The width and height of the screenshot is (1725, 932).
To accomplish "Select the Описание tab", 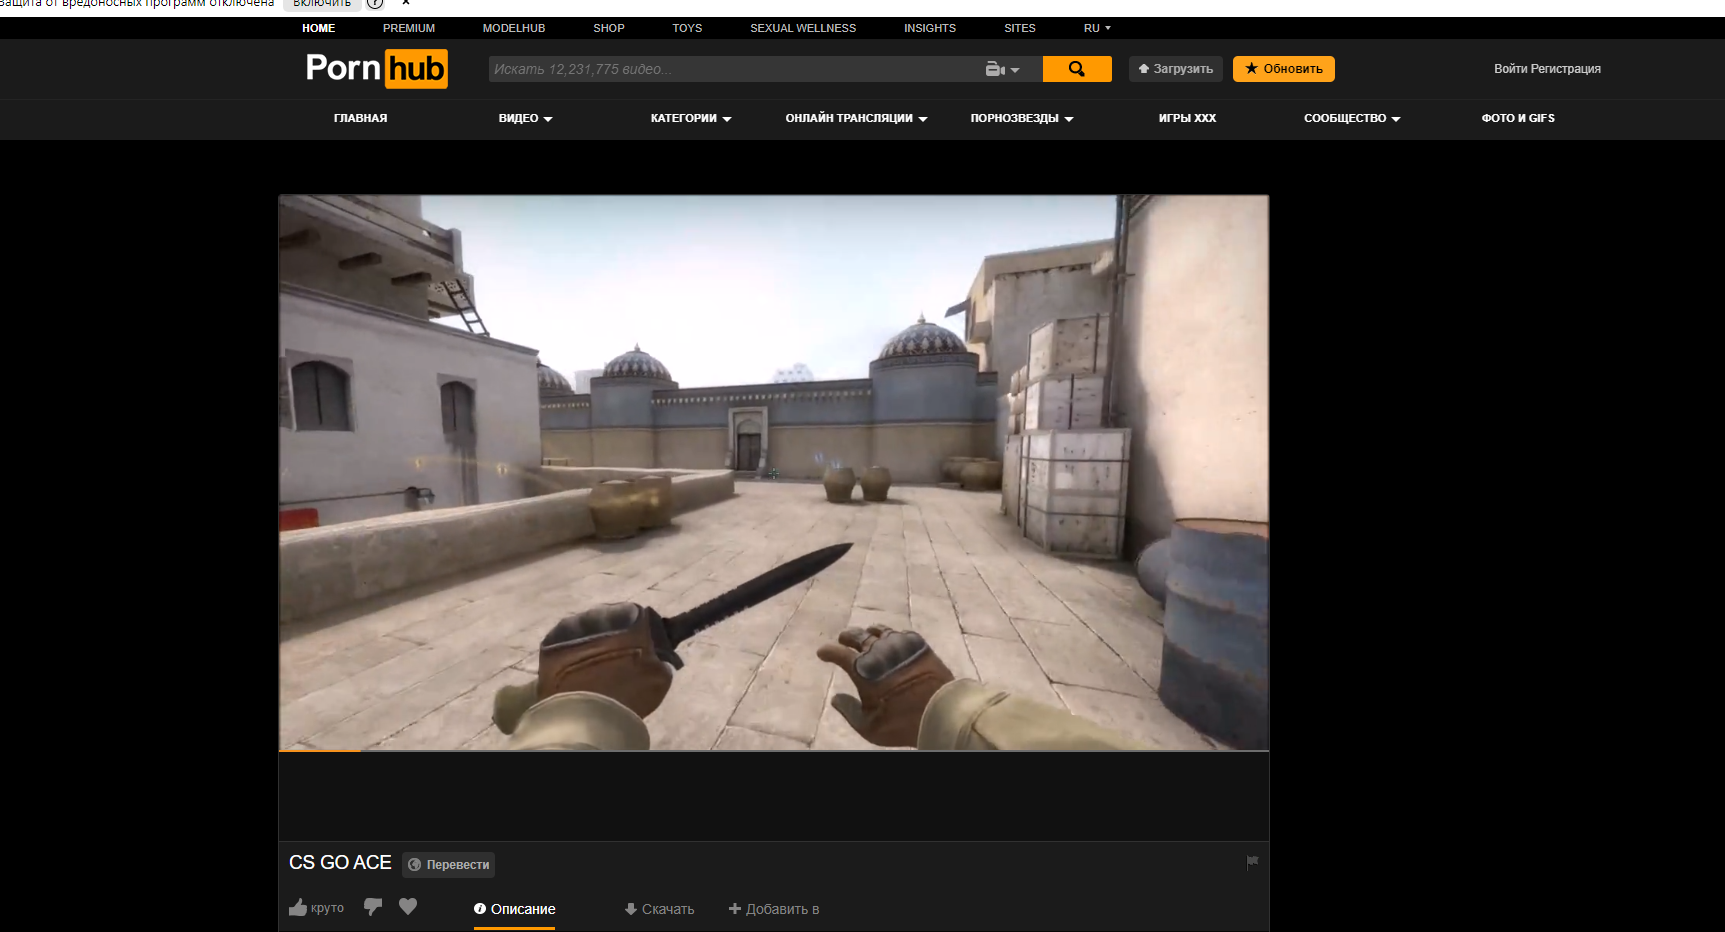I will point(514,909).
